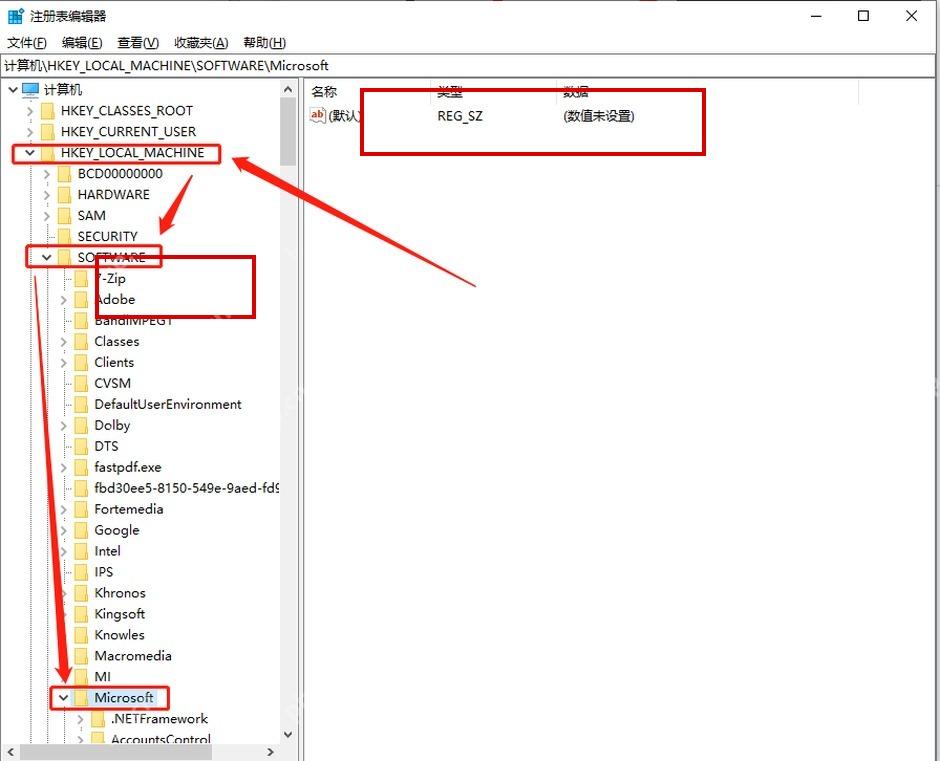
Task: Click the (数值未设置) data cell
Action: coord(598,116)
